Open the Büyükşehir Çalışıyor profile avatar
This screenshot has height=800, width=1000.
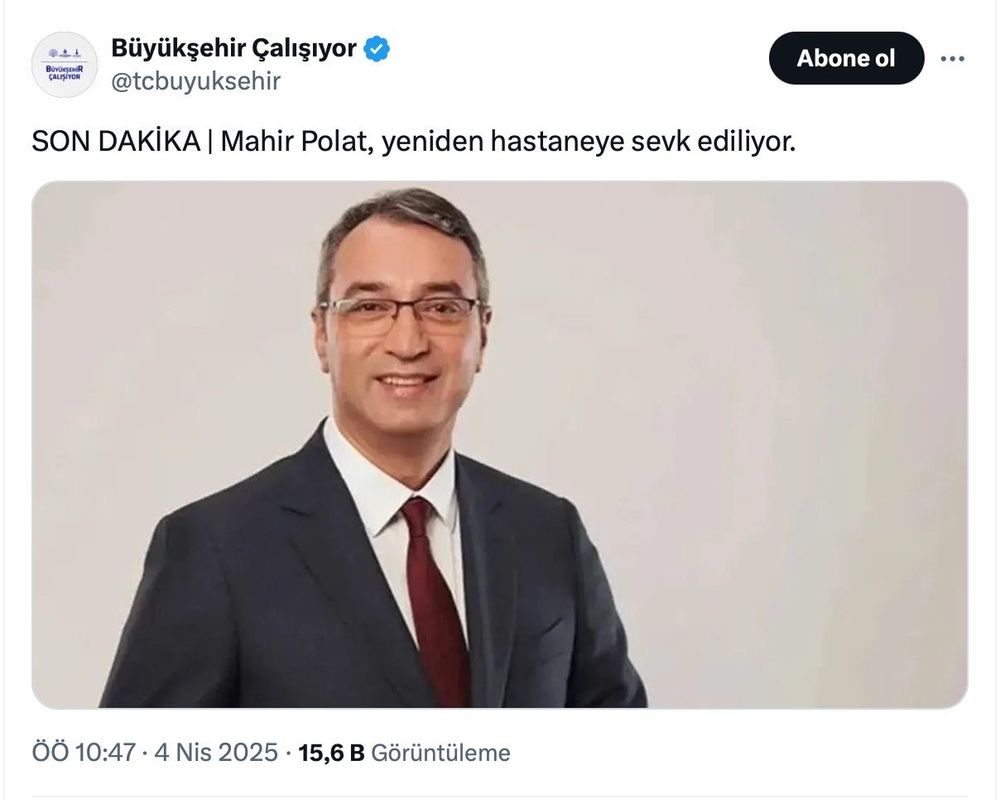tap(64, 64)
